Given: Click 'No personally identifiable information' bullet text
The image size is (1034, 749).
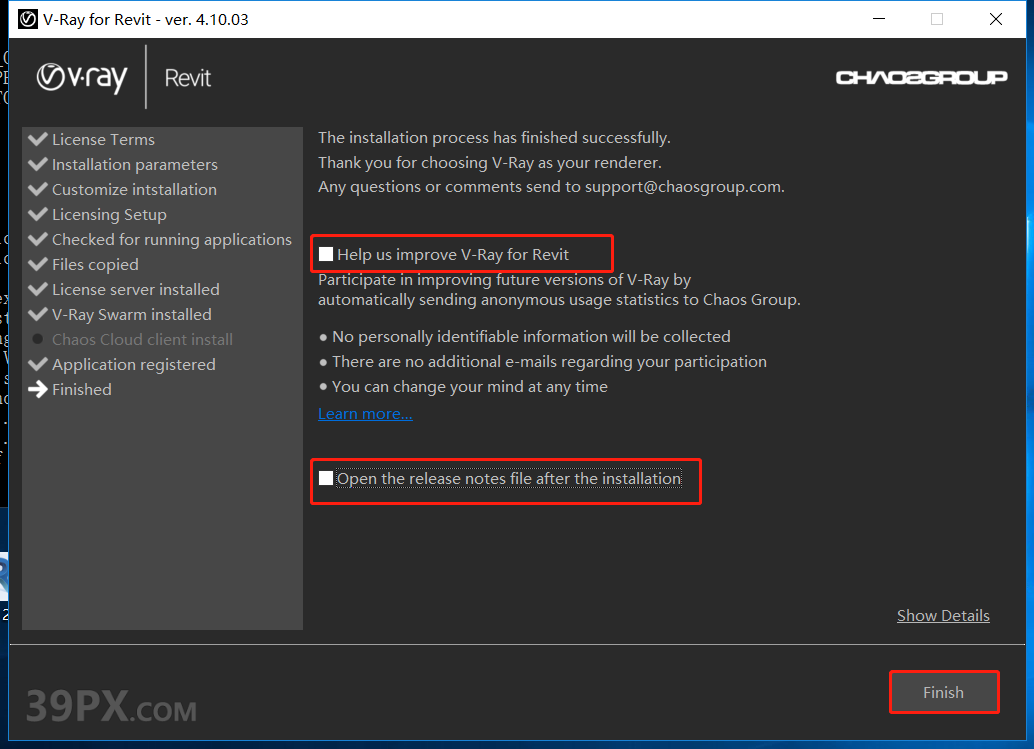Looking at the screenshot, I should pyautogui.click(x=531, y=337).
